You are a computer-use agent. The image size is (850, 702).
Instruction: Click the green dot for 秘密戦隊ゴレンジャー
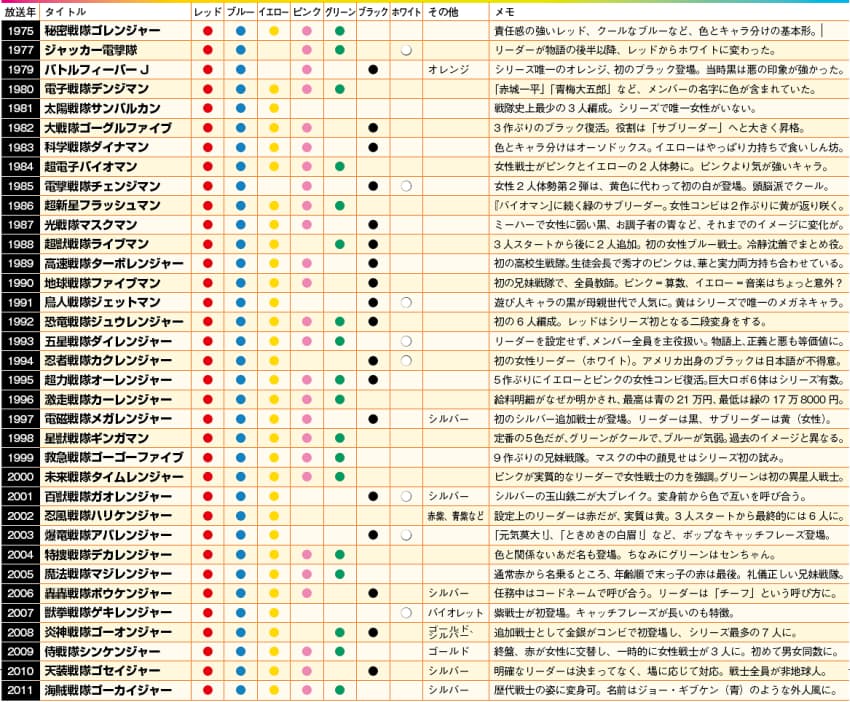(340, 31)
